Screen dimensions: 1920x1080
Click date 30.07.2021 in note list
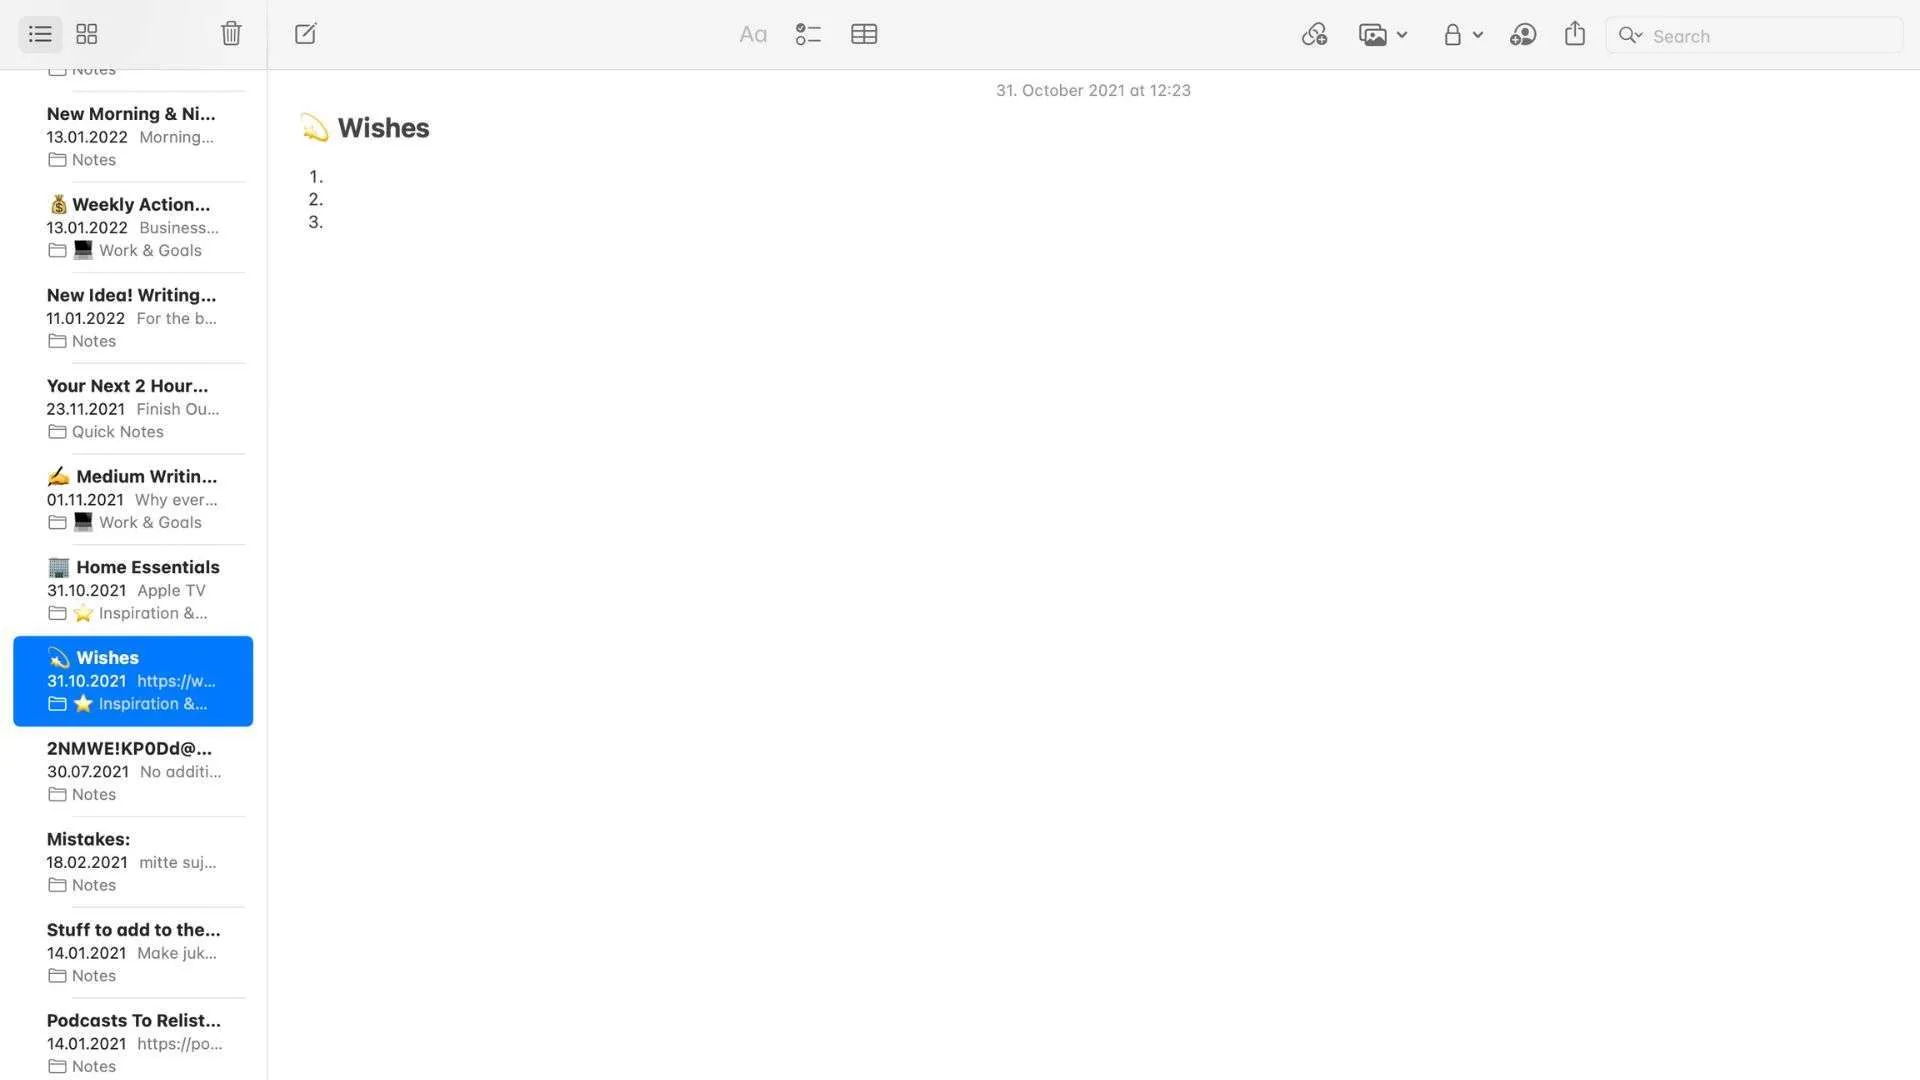[x=88, y=772]
